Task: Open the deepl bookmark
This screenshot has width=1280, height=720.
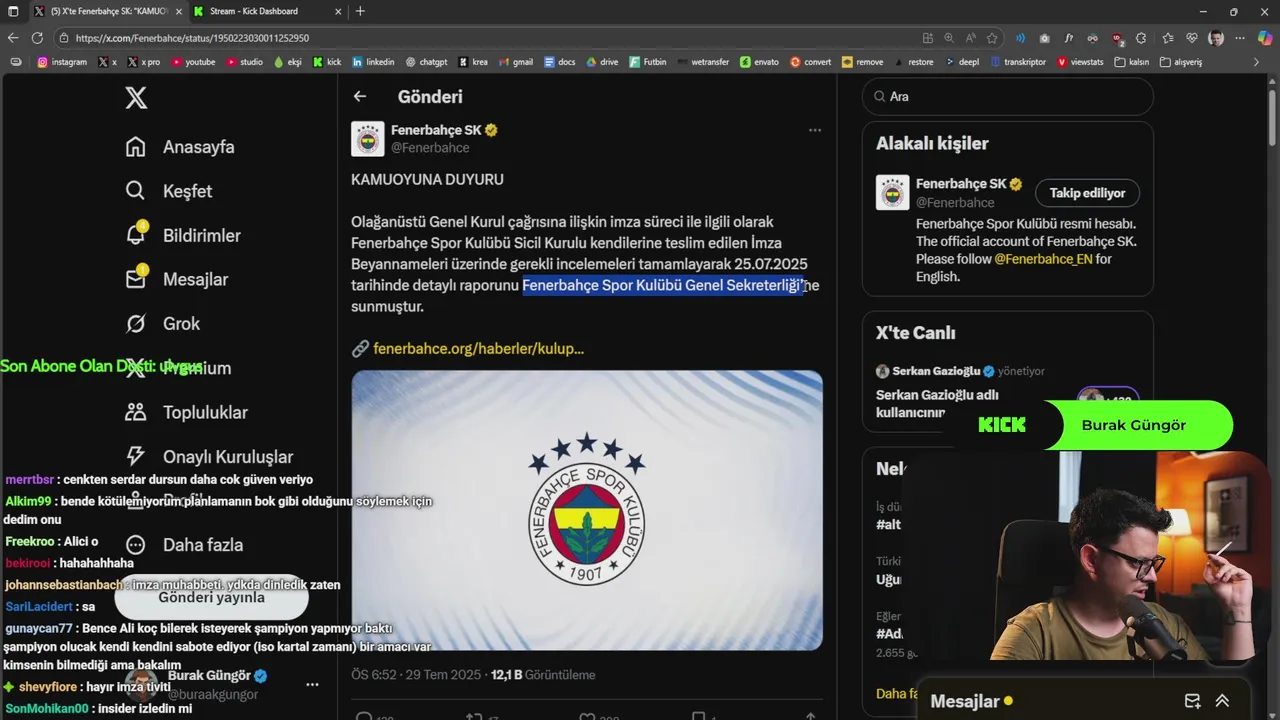Action: 961,62
